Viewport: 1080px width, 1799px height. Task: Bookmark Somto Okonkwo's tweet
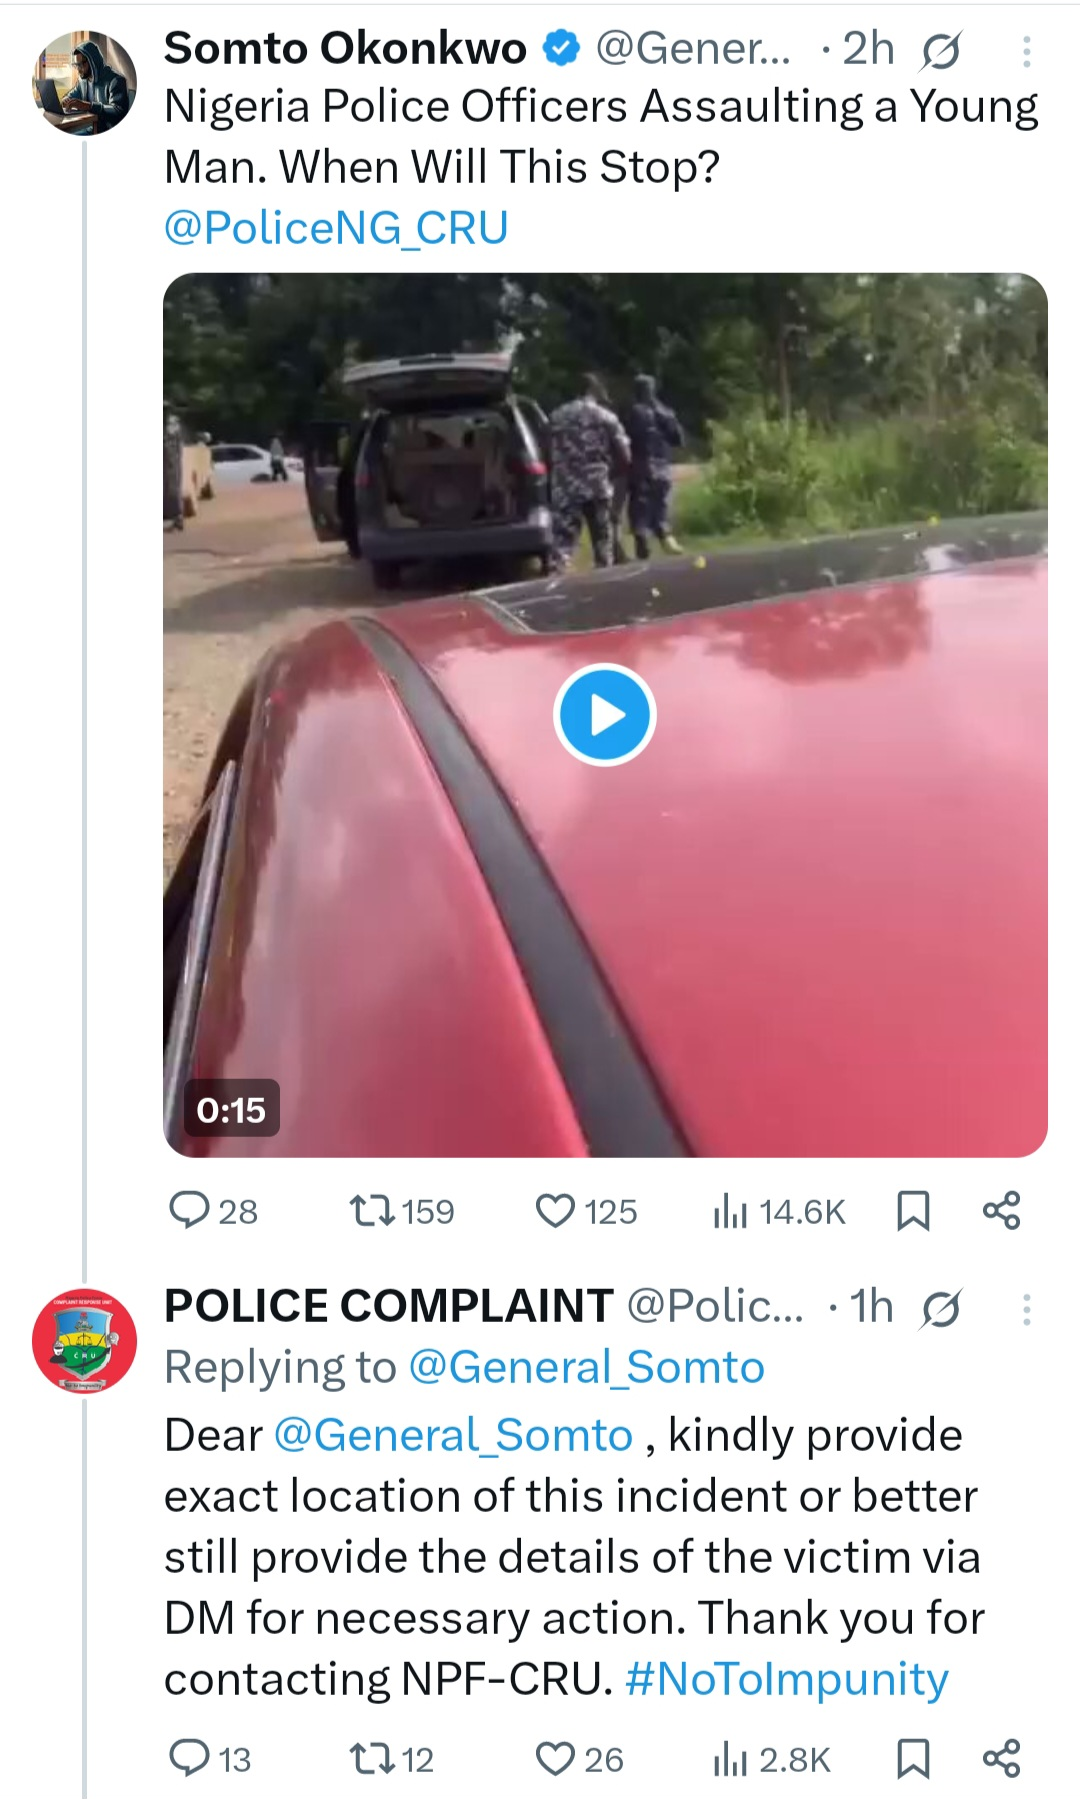[x=913, y=1210]
